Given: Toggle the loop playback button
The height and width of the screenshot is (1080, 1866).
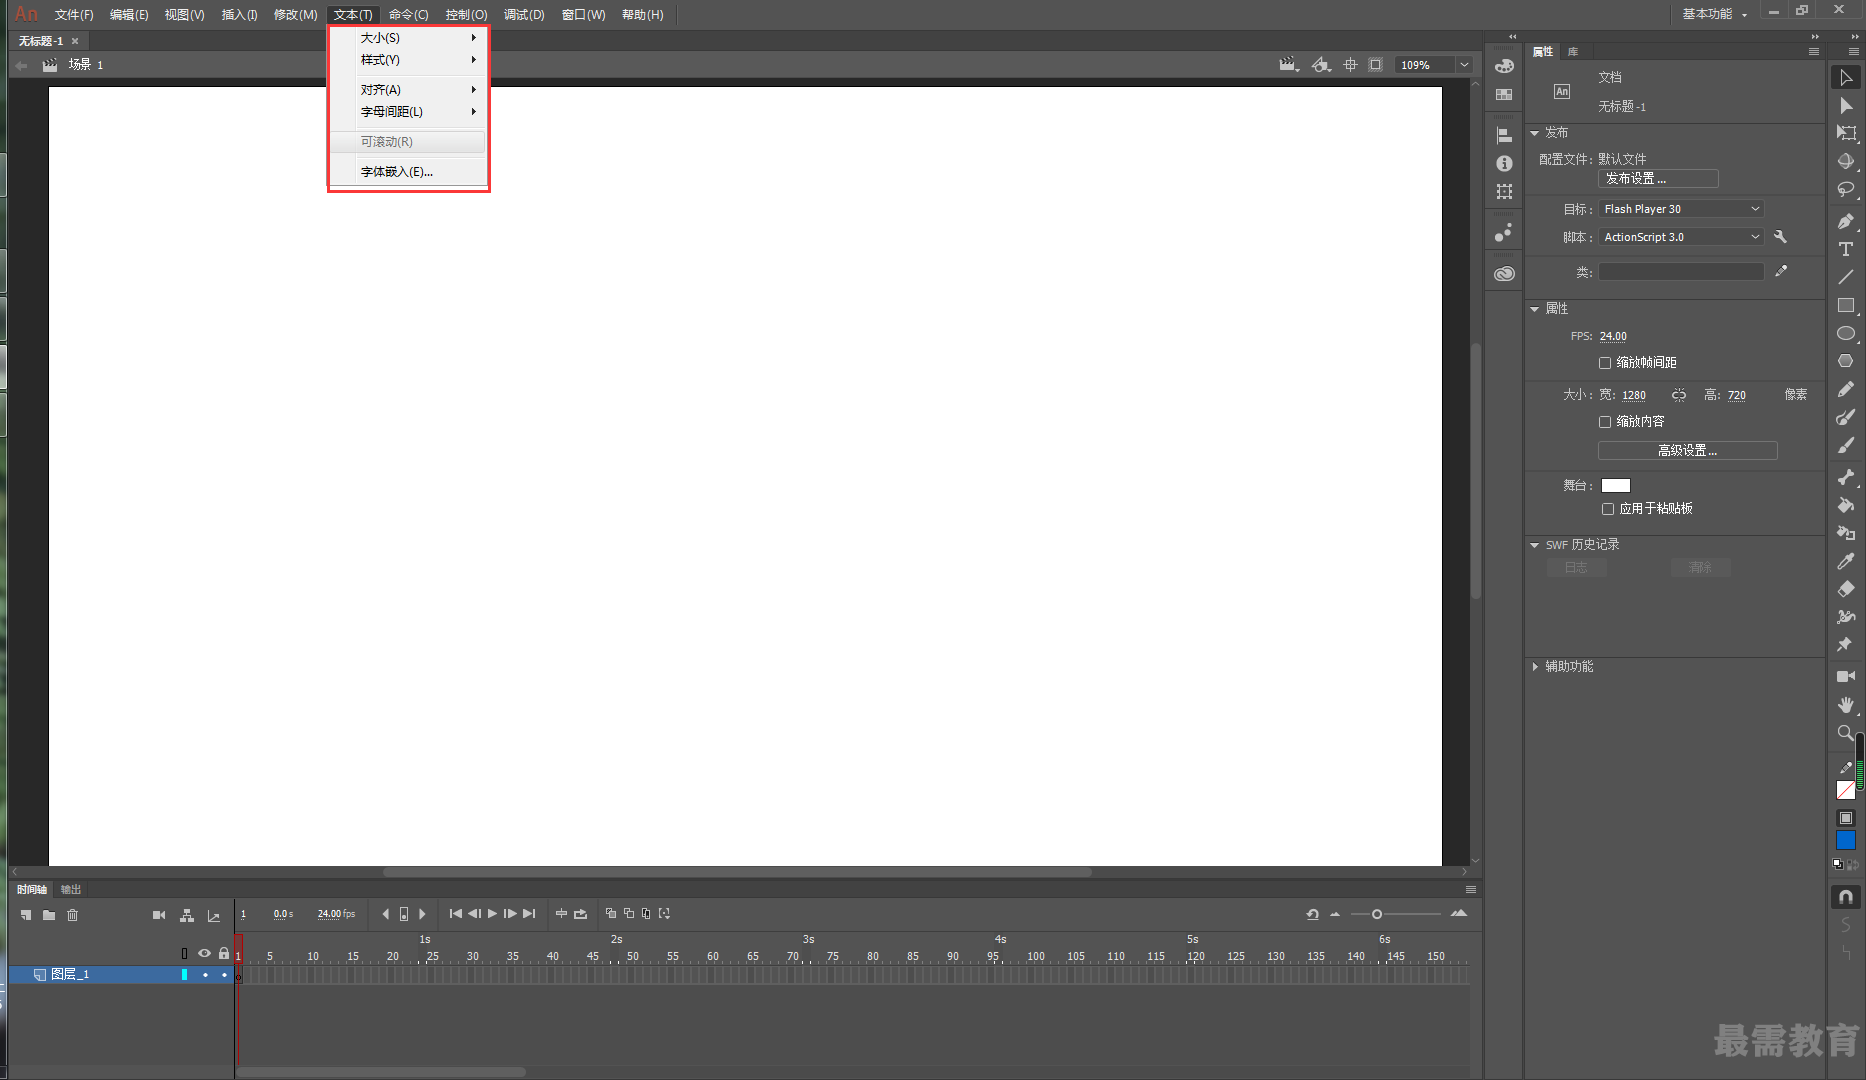Looking at the screenshot, I should (580, 914).
